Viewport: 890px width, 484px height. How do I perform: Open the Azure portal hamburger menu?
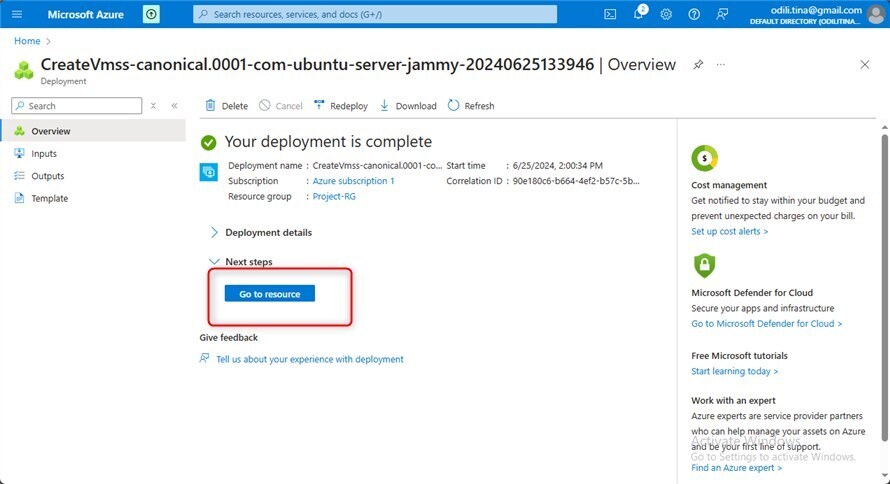pyautogui.click(x=17, y=14)
